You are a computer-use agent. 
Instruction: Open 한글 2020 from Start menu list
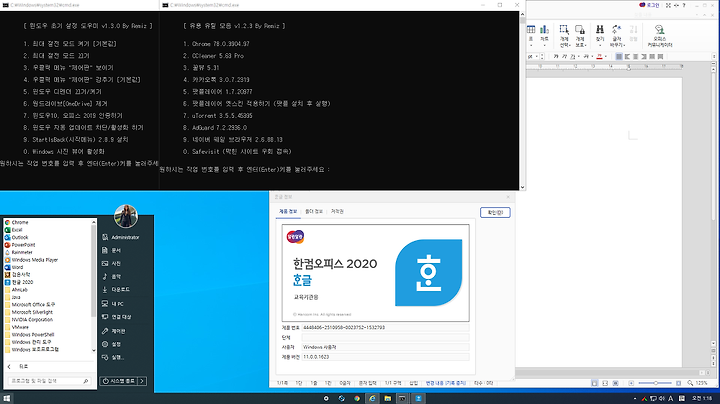19,282
